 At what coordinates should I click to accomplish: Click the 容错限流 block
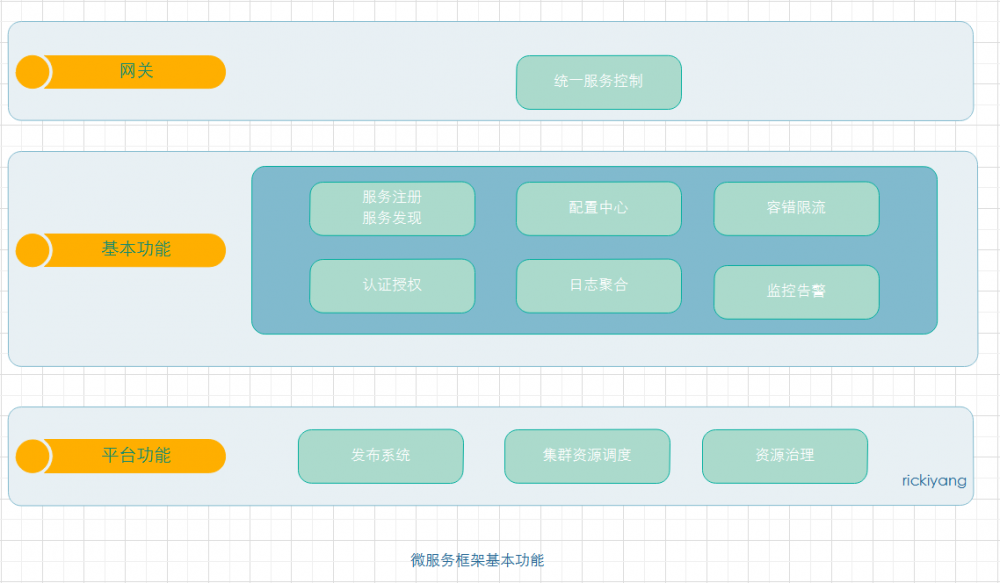coord(796,208)
